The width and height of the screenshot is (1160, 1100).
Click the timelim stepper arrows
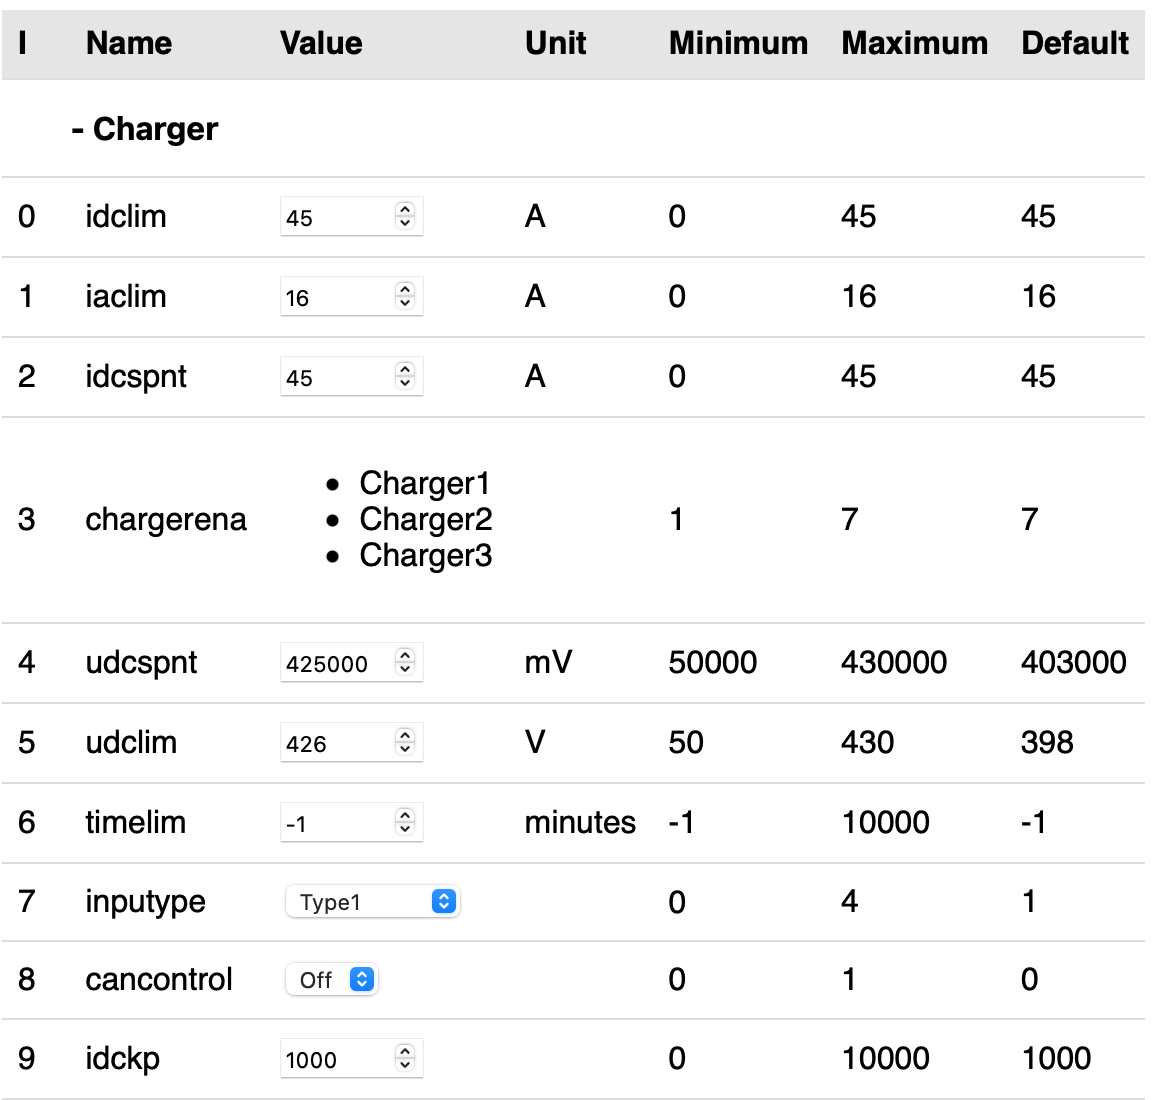pos(405,822)
